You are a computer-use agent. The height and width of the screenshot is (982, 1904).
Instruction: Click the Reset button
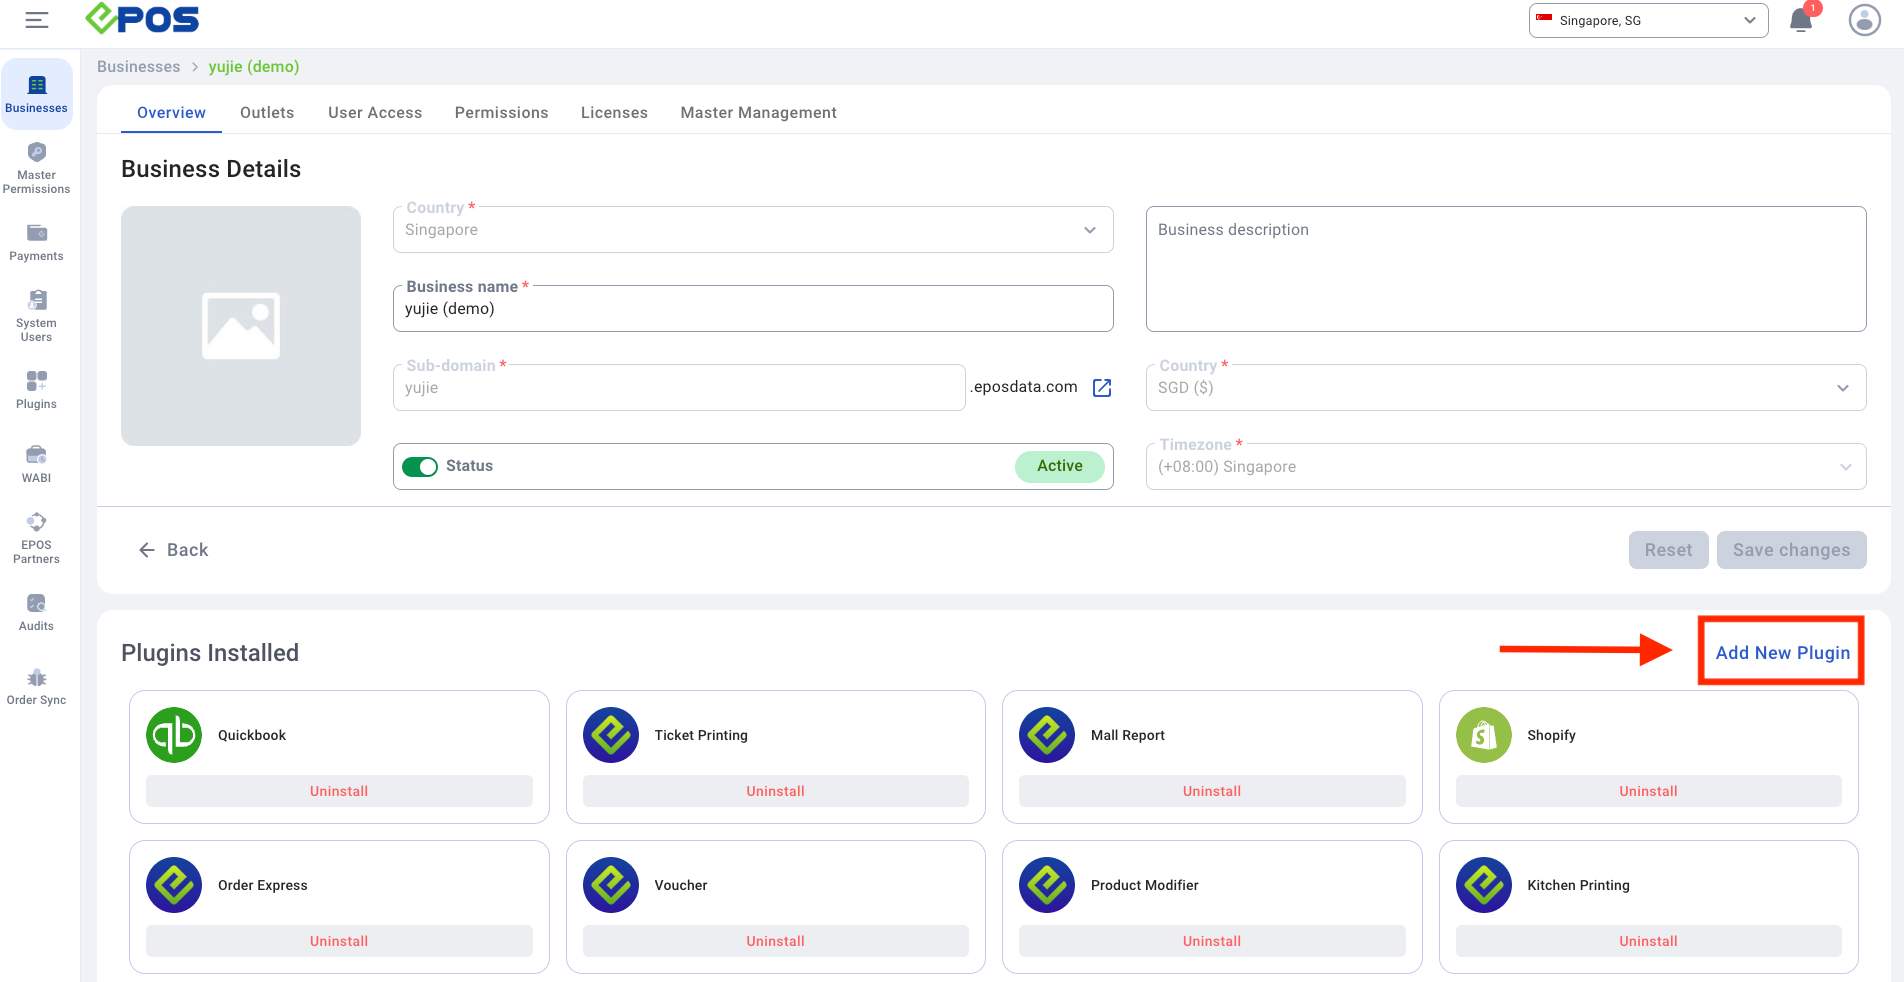click(1668, 550)
